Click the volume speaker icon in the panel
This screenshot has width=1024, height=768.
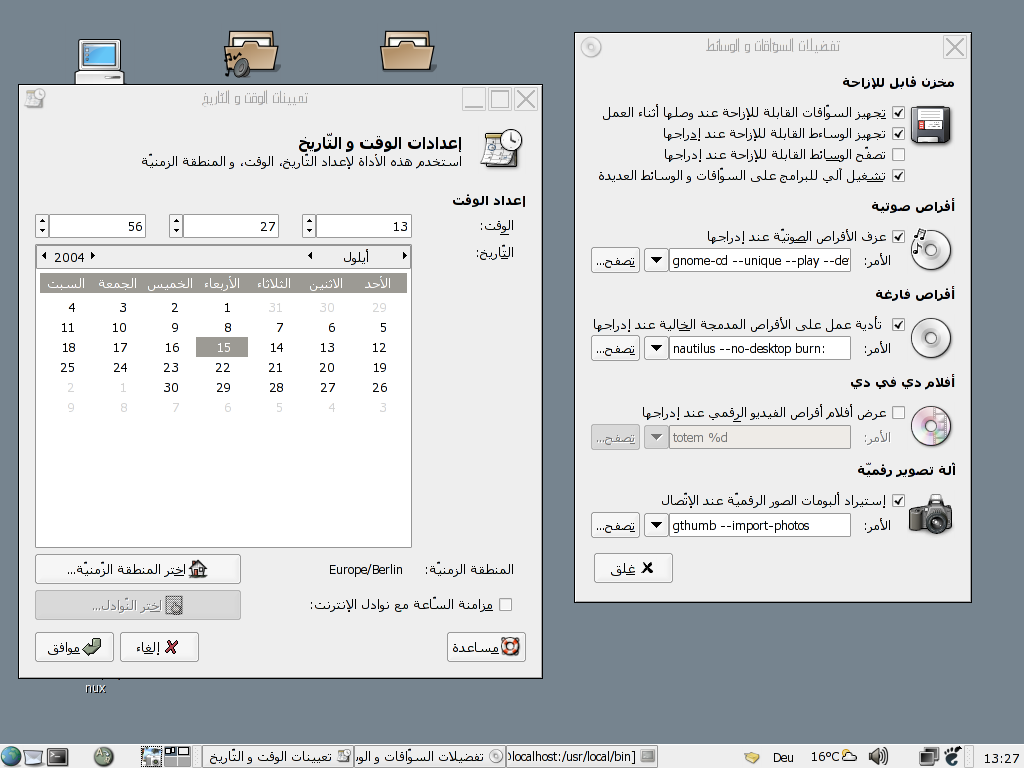tap(879, 756)
